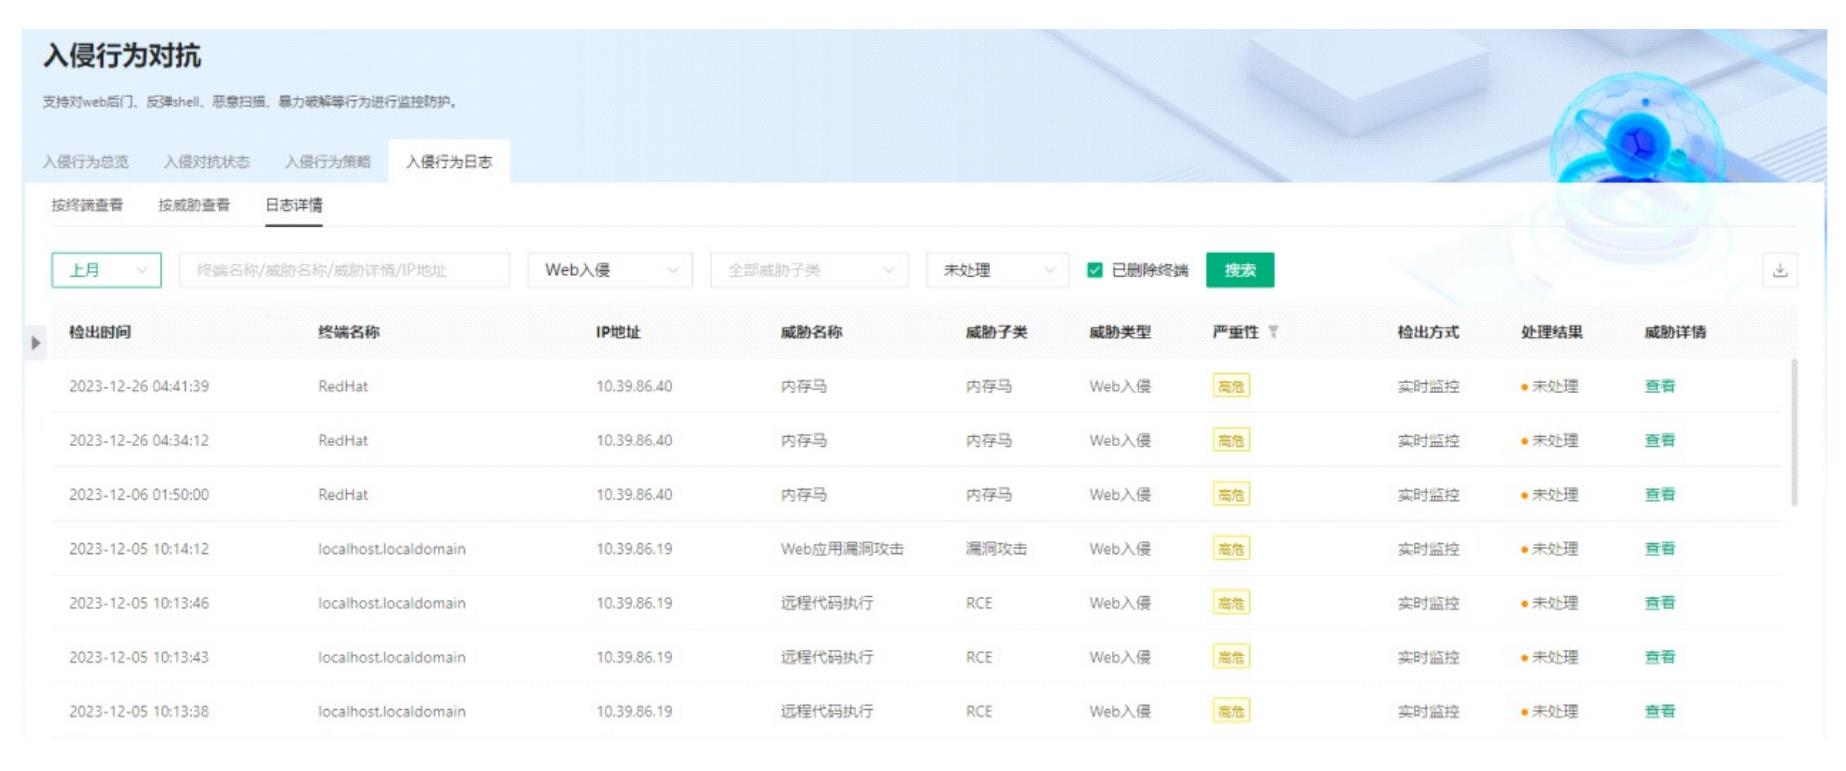Click 远程代码执行 in the 10:13:43 row
1846x771 pixels.
click(x=827, y=657)
